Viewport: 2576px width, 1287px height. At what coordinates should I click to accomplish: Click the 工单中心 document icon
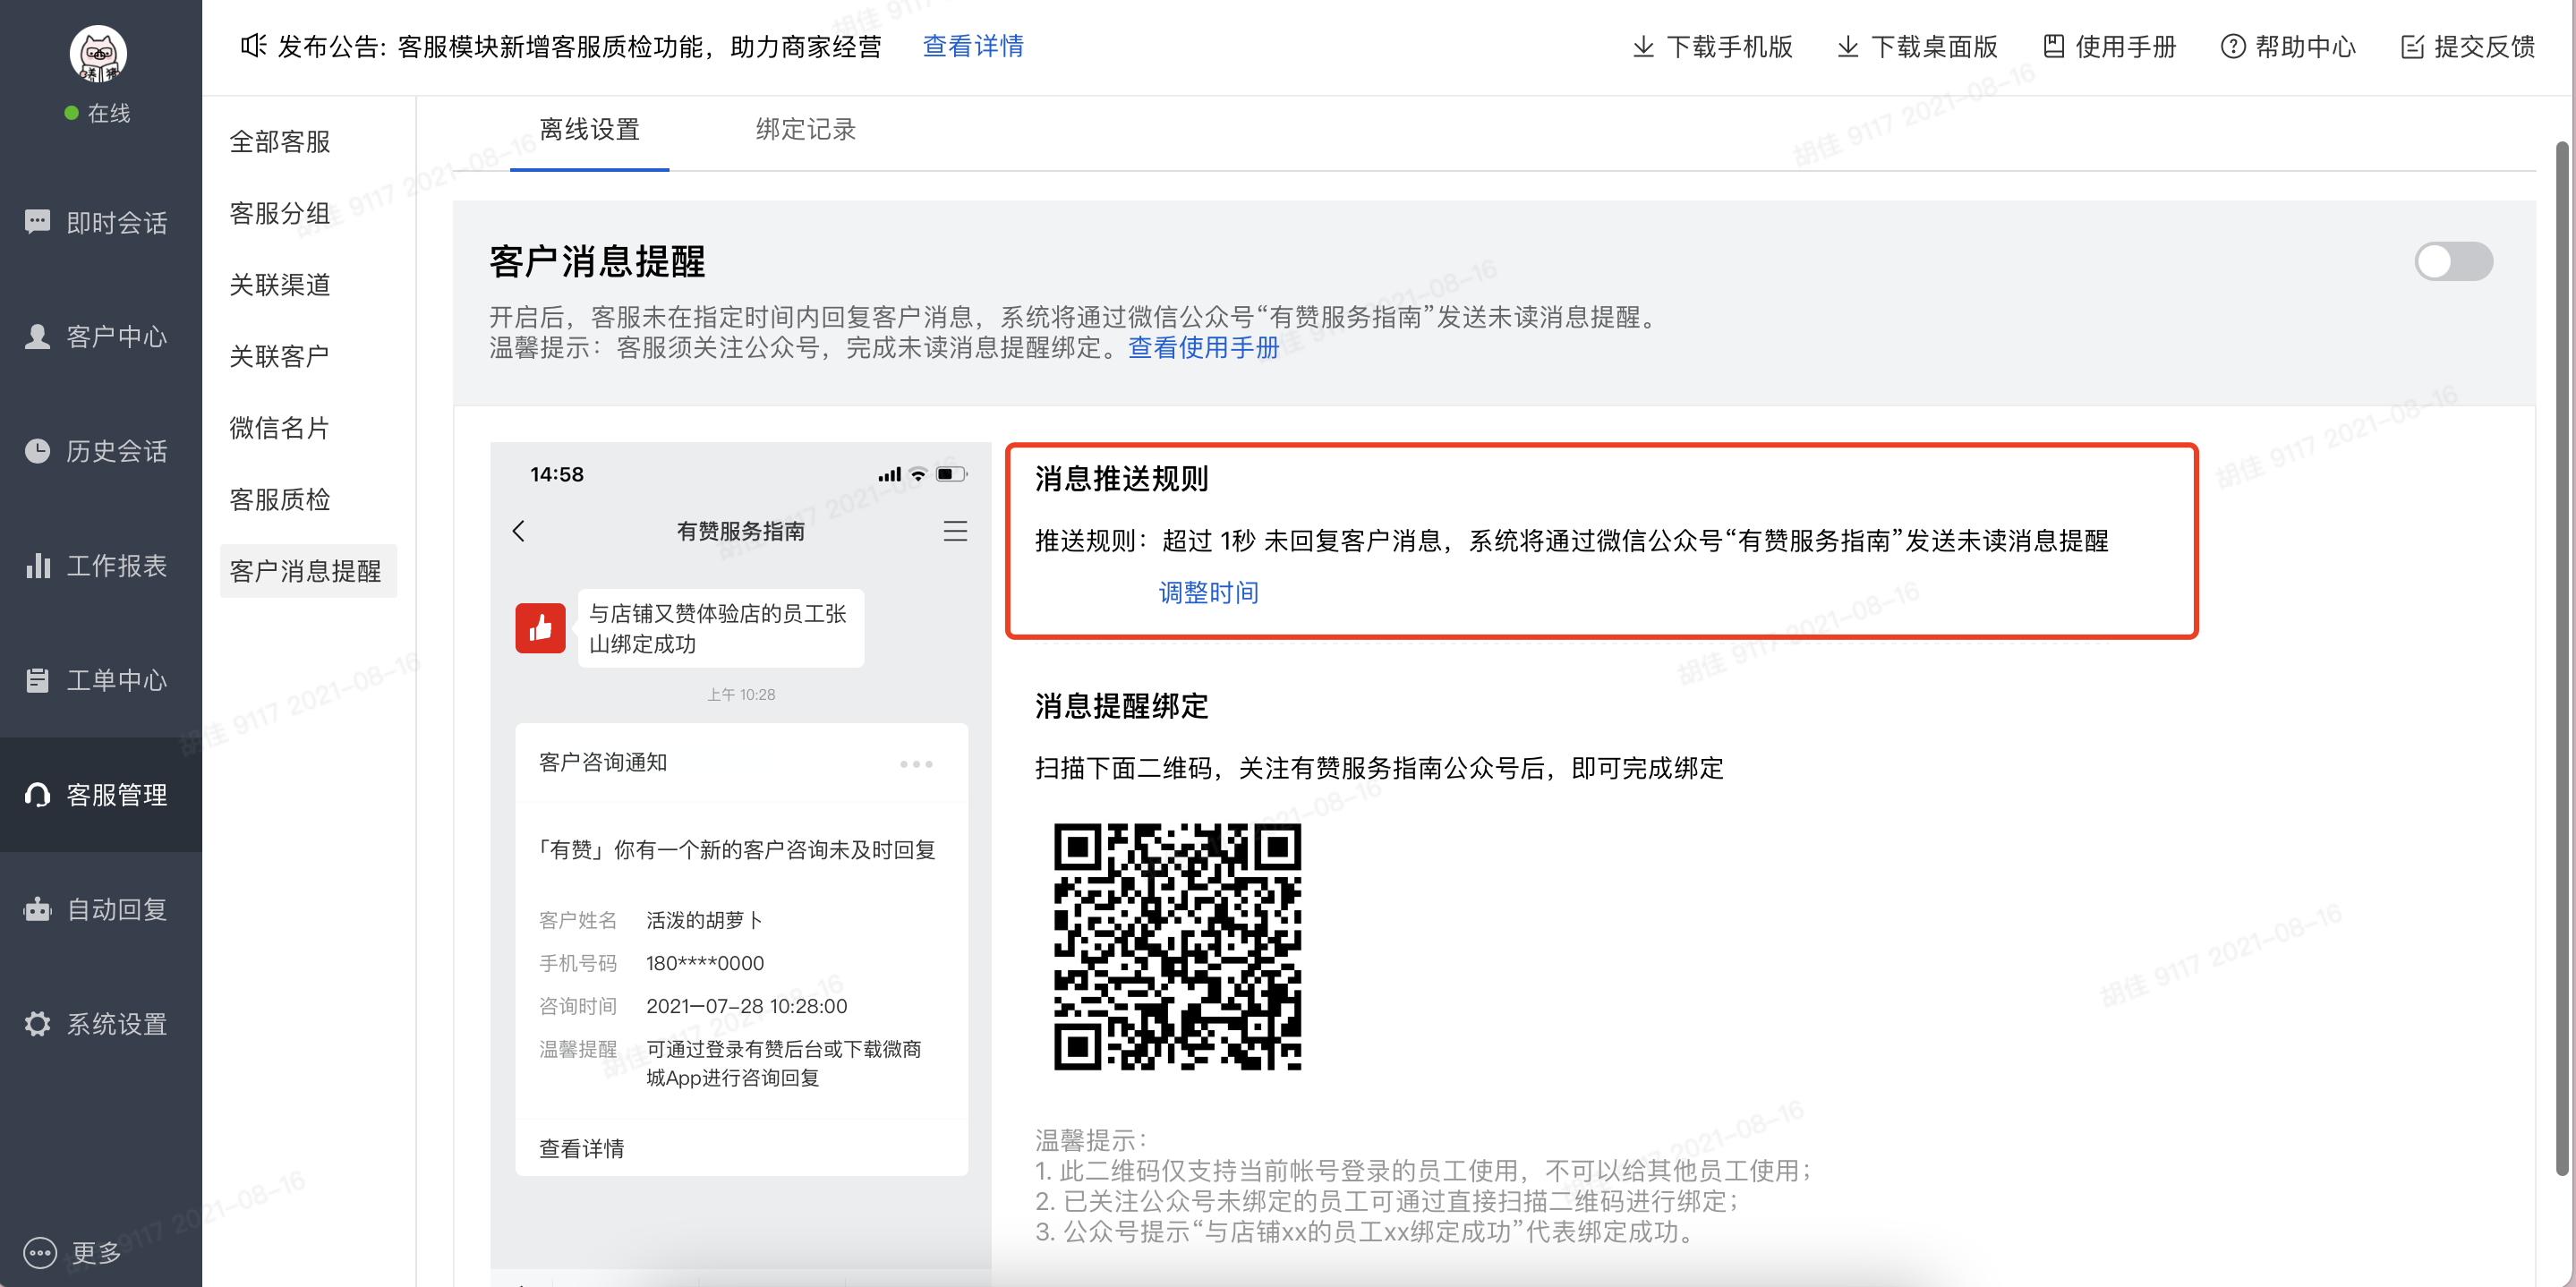click(x=38, y=680)
